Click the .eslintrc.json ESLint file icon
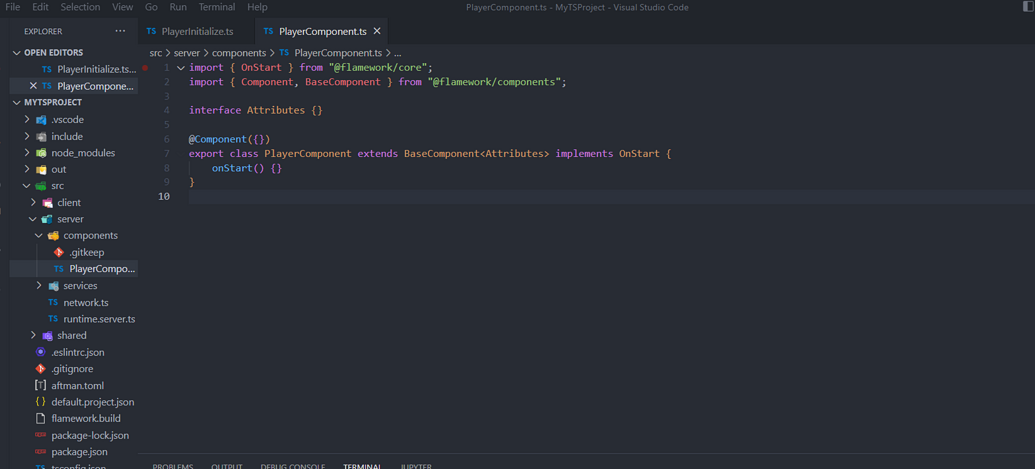Image resolution: width=1035 pixels, height=469 pixels. coord(40,352)
